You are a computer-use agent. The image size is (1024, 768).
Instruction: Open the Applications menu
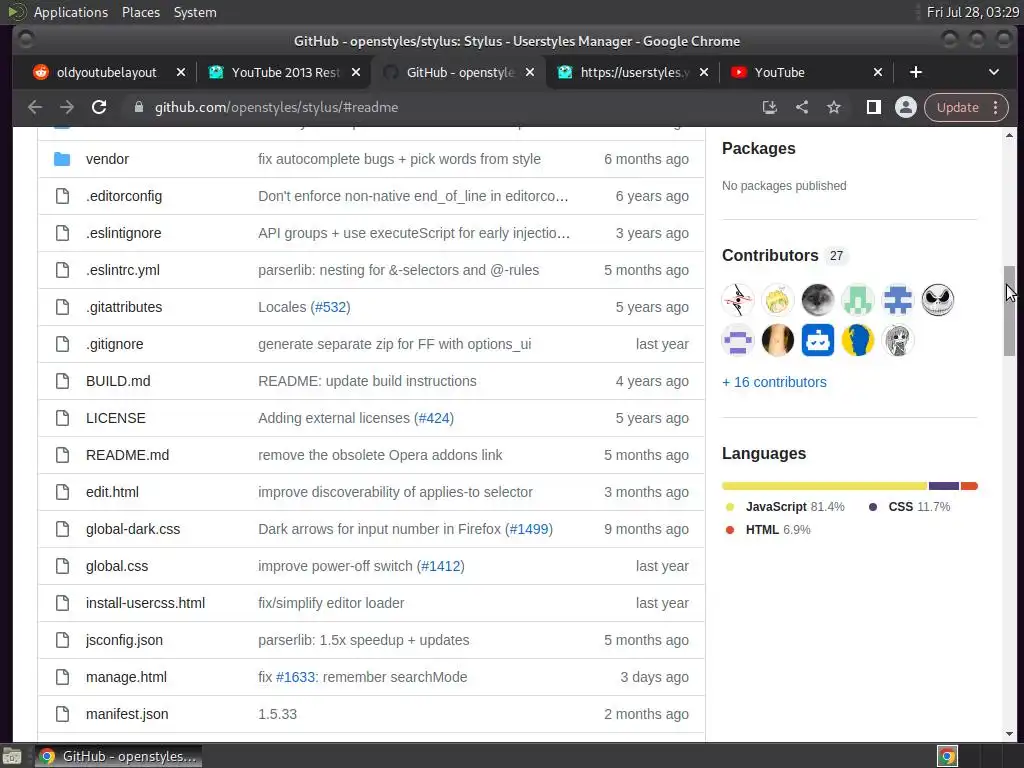tap(71, 12)
